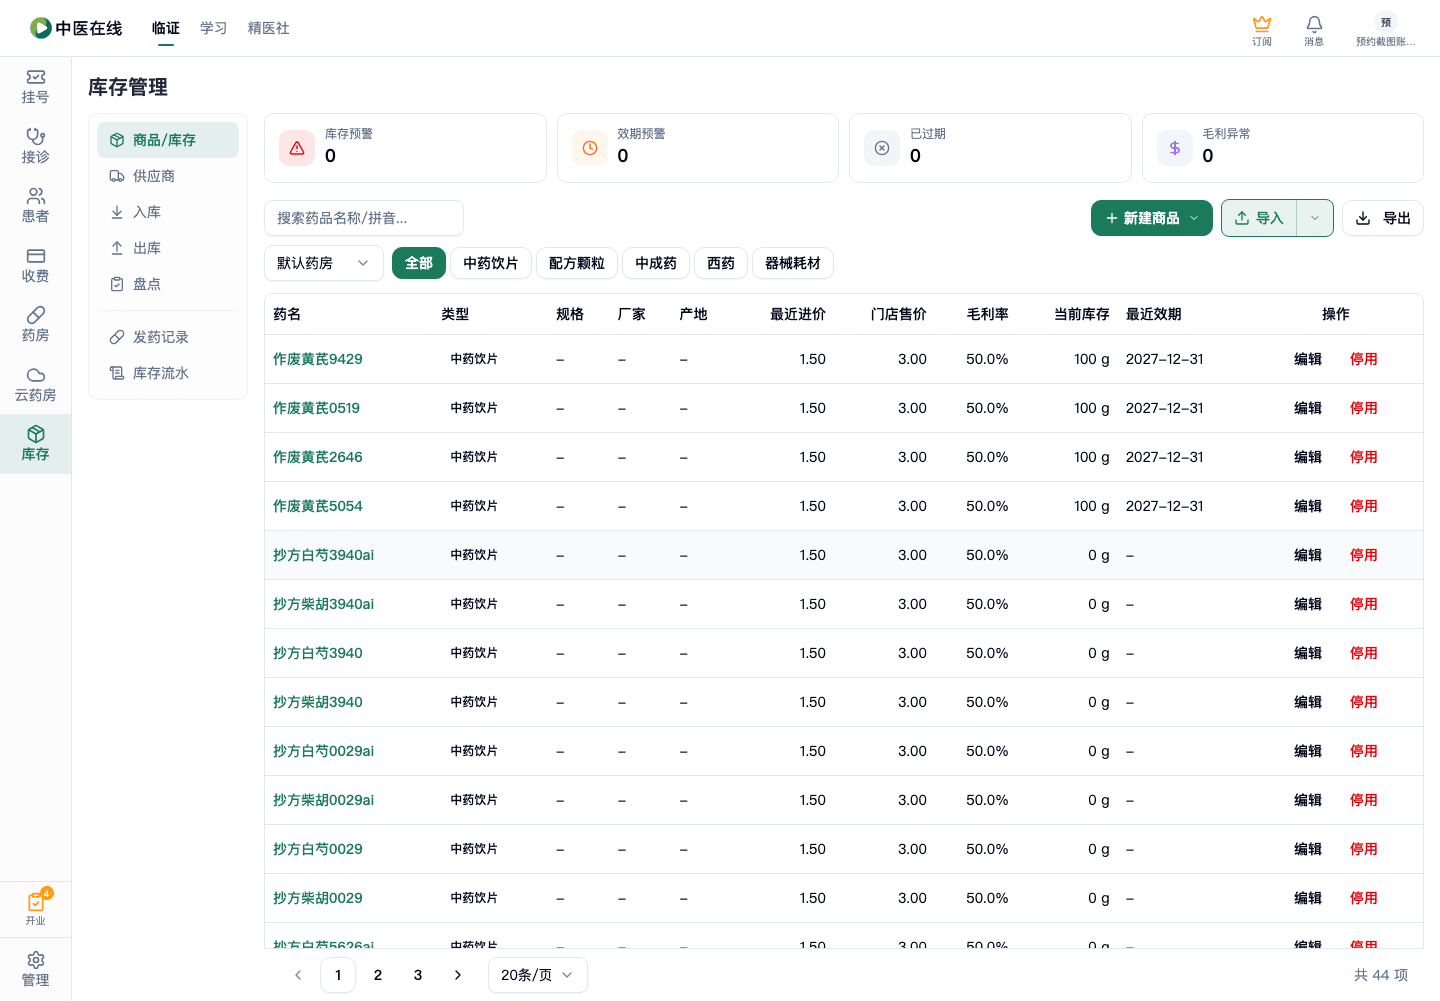Click 编辑 for 抄方白芍0029ai row
Viewport: 1440px width, 1001px height.
1308,751
